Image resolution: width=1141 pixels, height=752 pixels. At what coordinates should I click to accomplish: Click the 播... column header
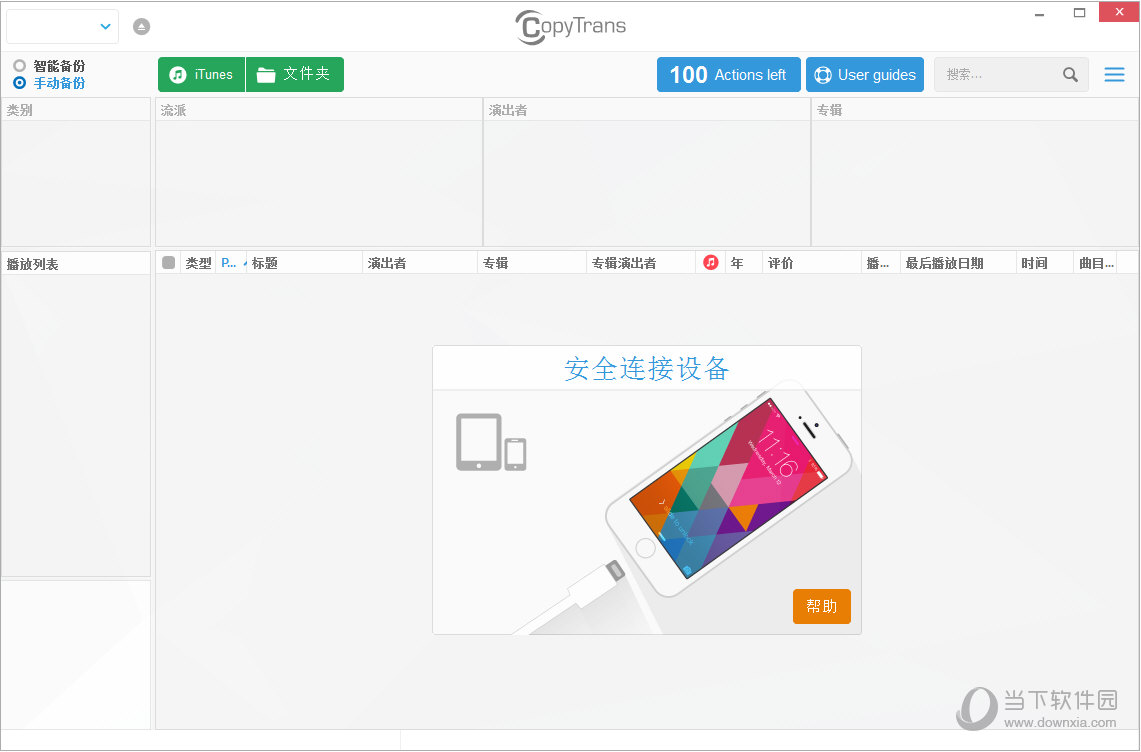[880, 263]
